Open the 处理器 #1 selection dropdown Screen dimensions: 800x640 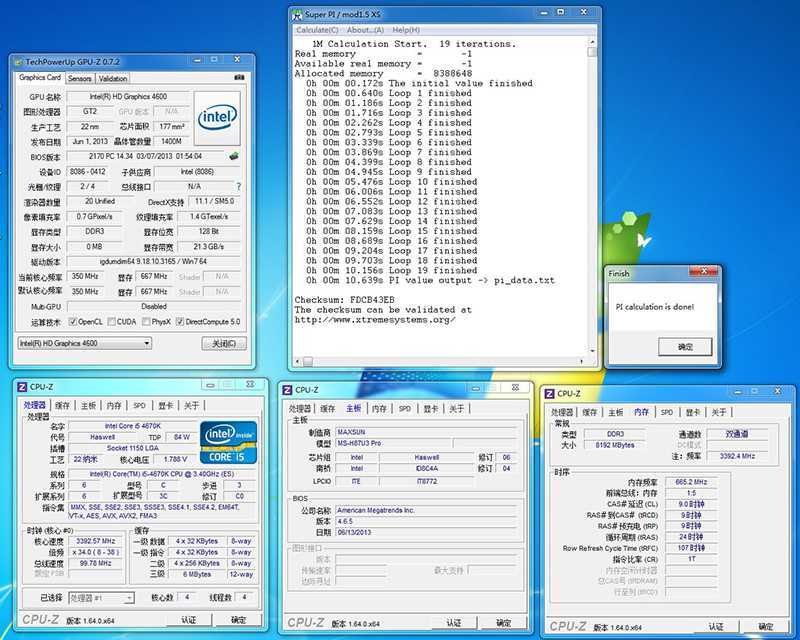pos(102,597)
